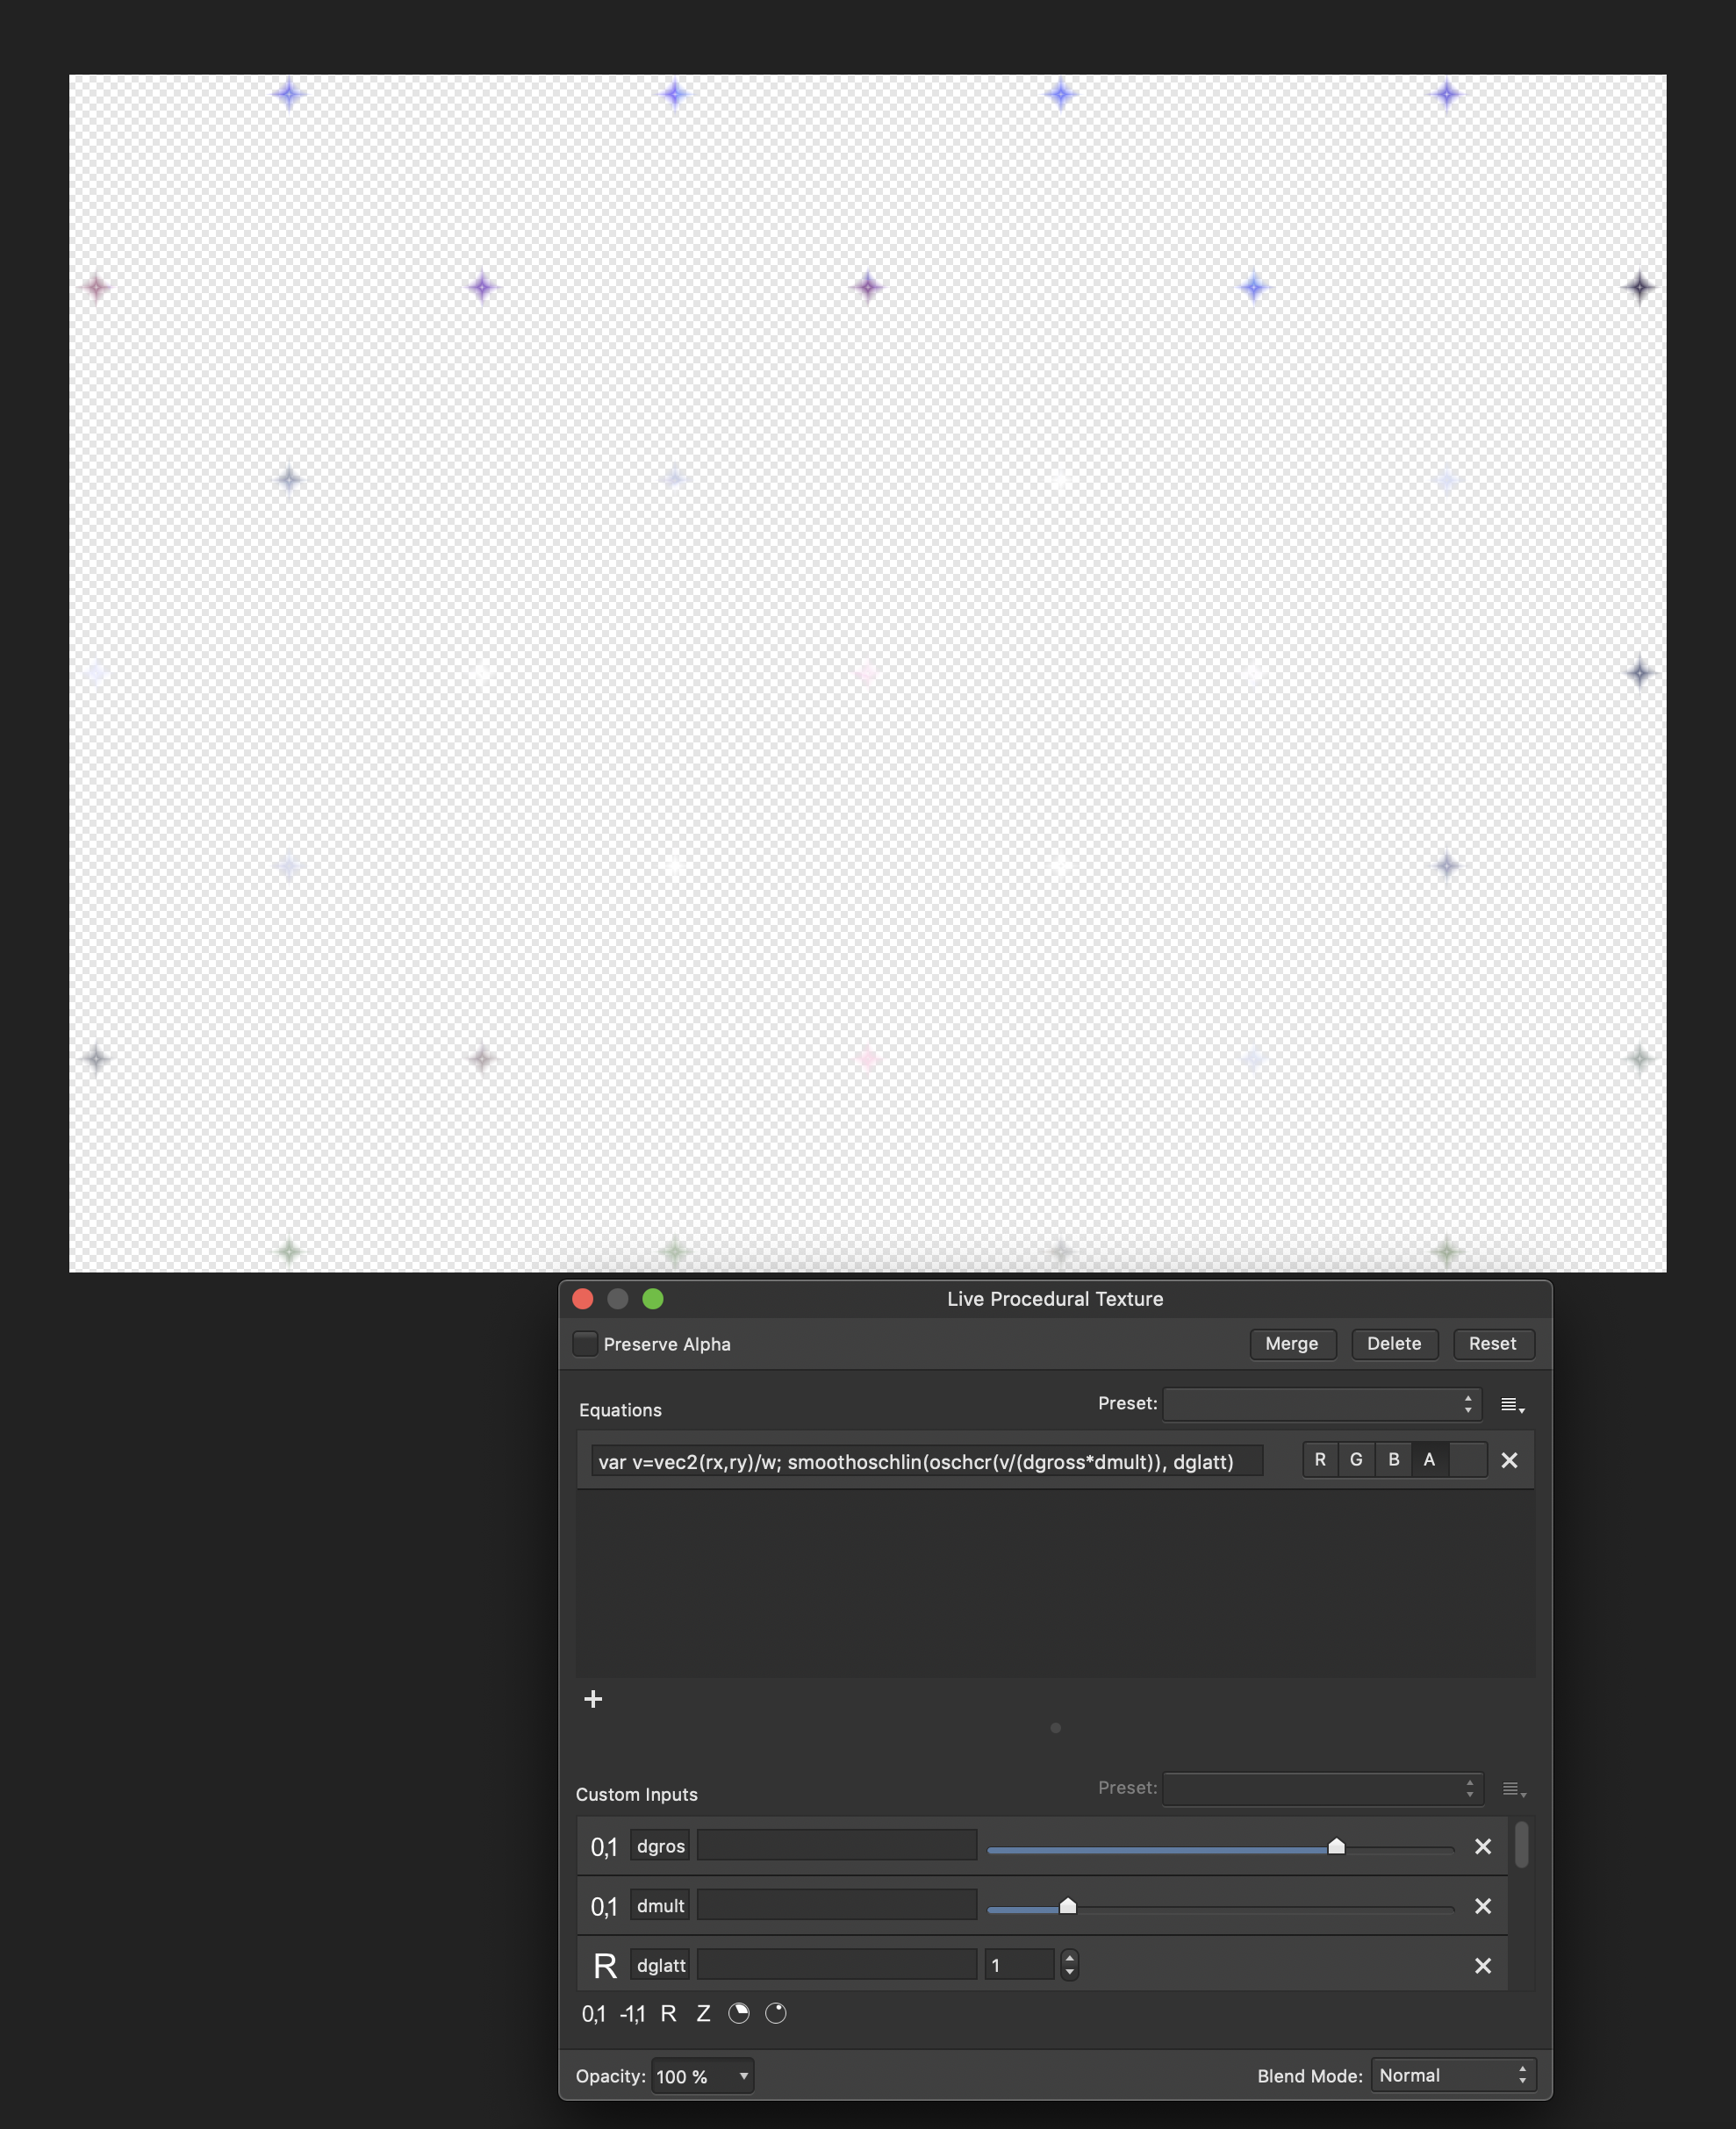Add an RGBA colour input

(x=776, y=2014)
